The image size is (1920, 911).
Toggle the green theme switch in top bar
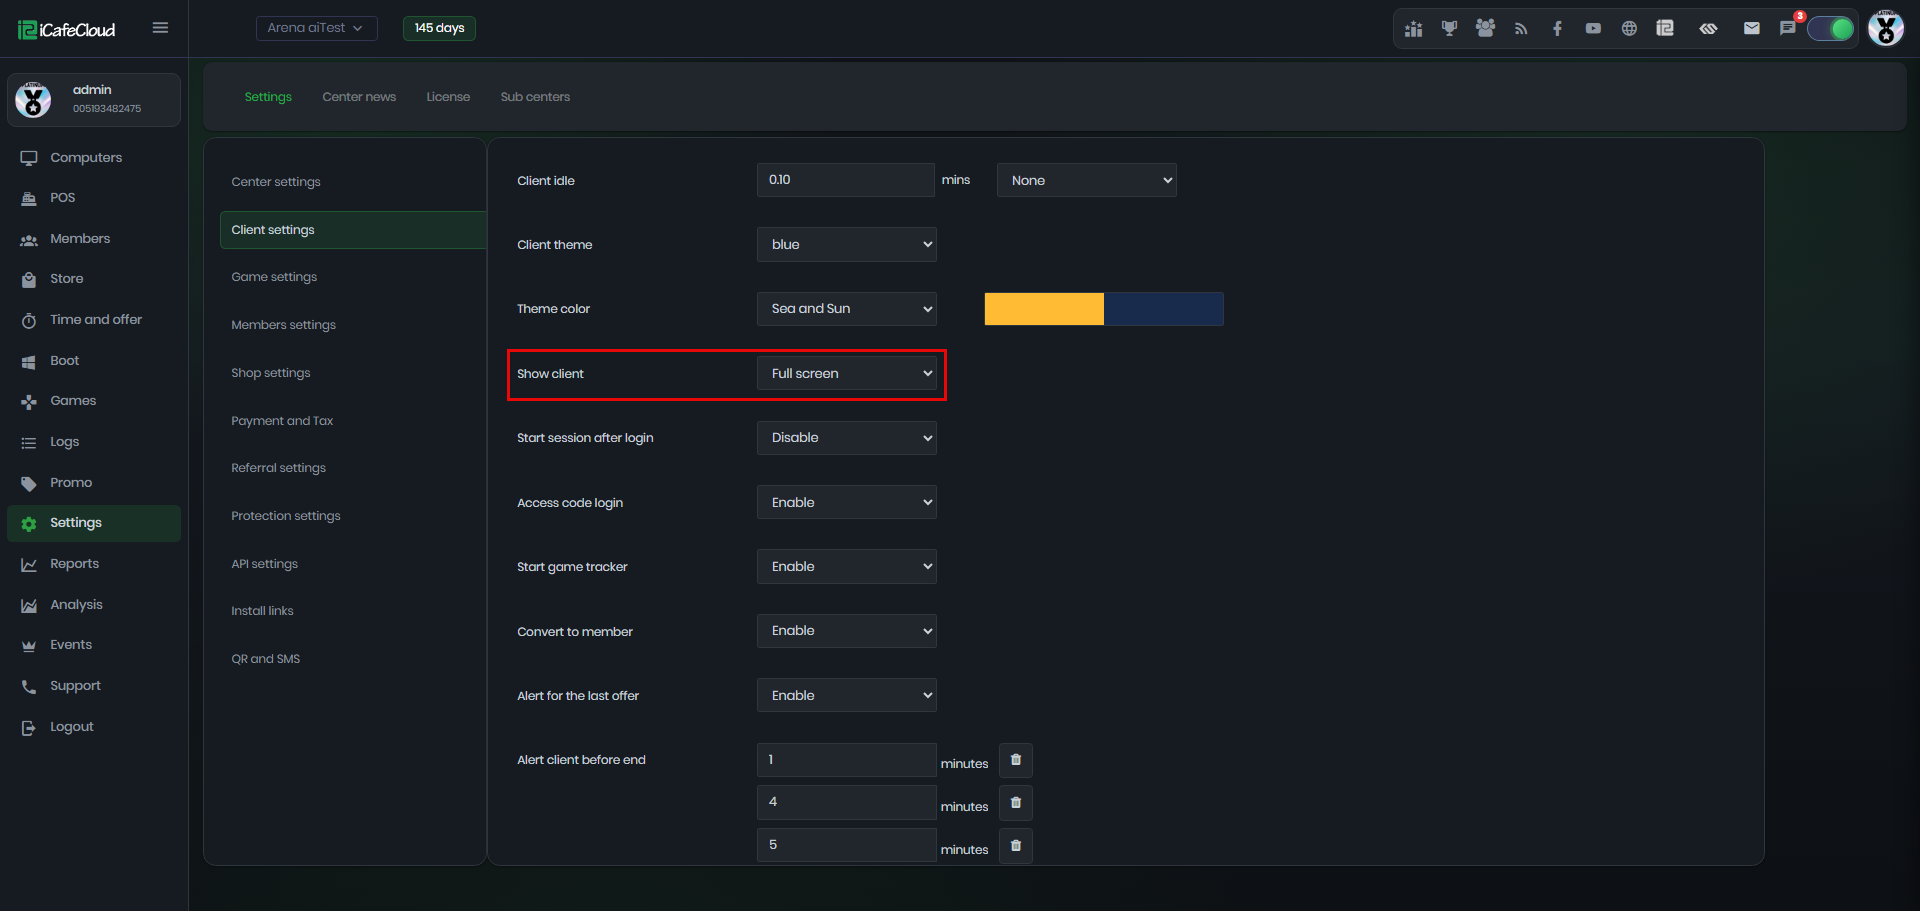point(1831,29)
